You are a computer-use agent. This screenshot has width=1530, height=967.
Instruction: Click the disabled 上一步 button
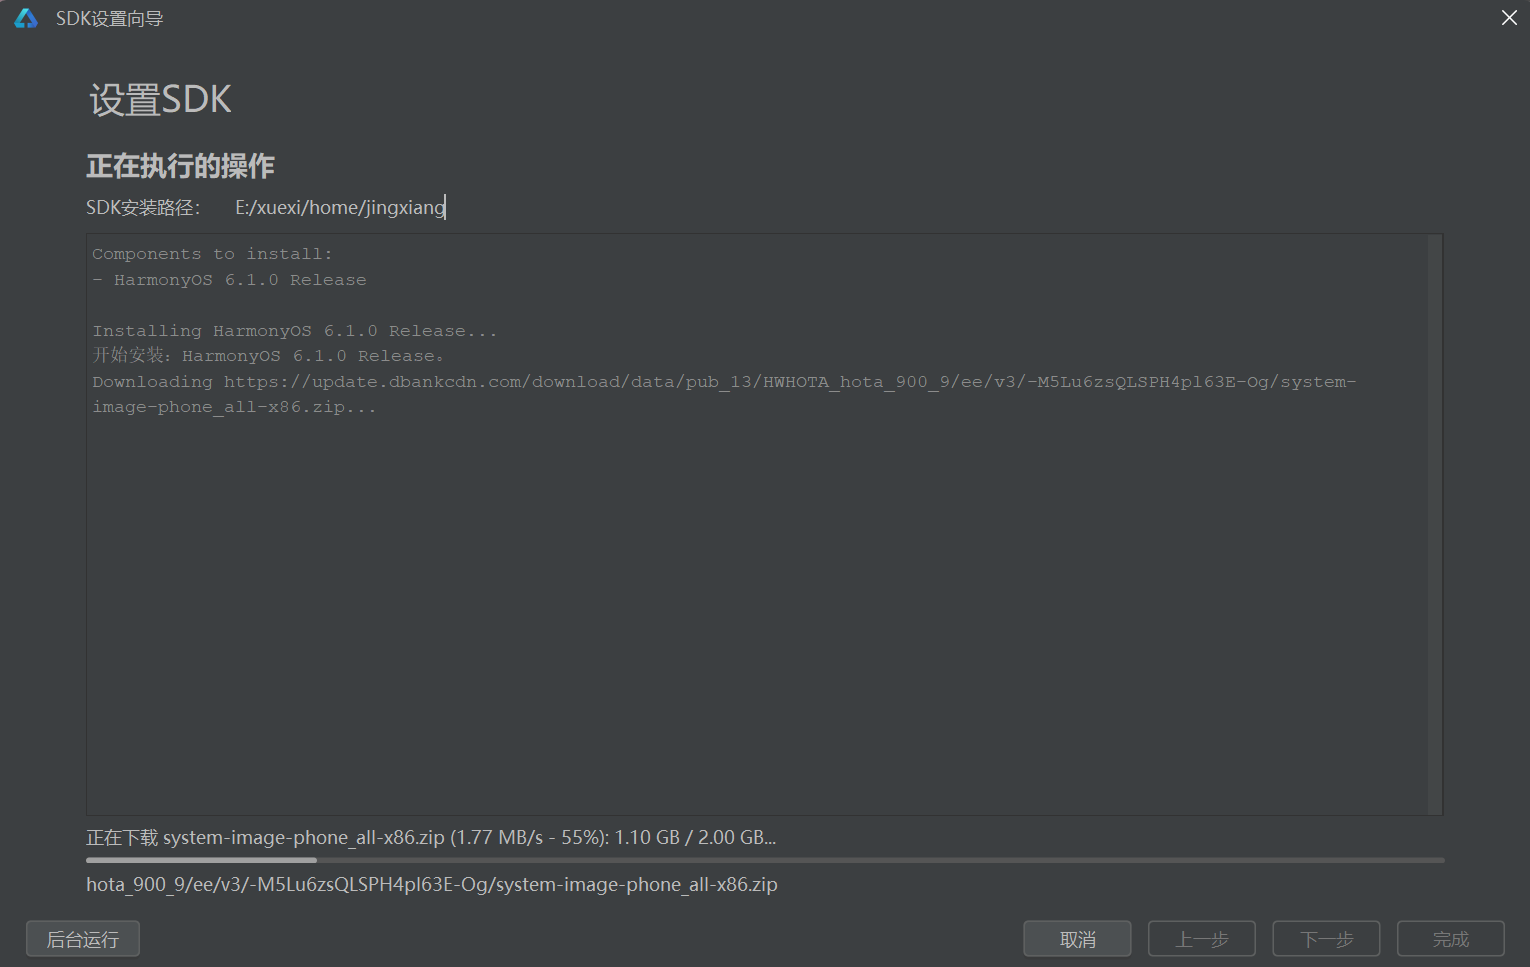(x=1202, y=939)
